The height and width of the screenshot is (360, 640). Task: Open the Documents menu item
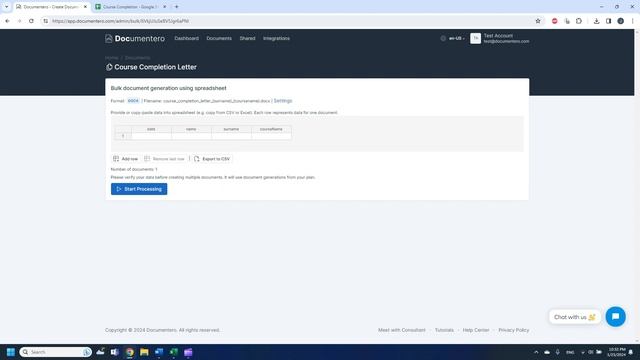click(x=219, y=38)
